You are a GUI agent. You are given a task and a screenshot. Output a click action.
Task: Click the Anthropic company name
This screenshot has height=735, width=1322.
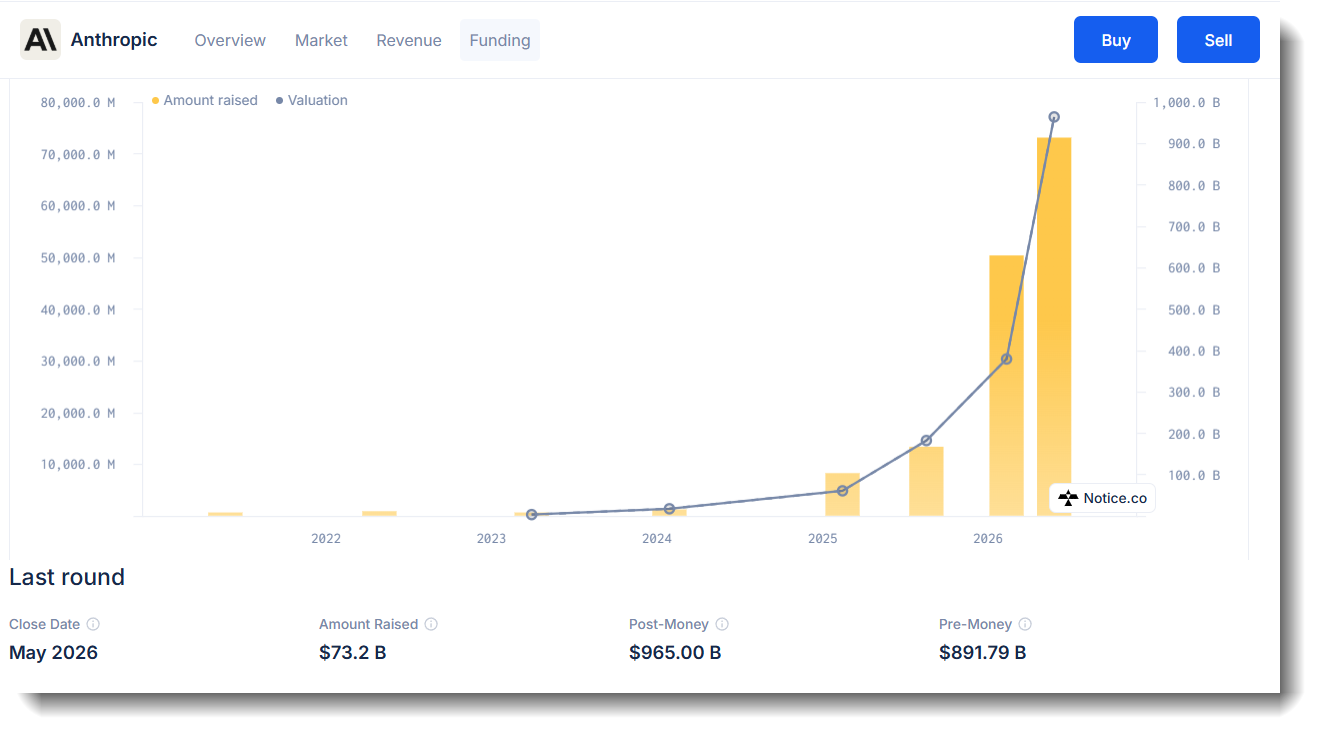click(114, 40)
